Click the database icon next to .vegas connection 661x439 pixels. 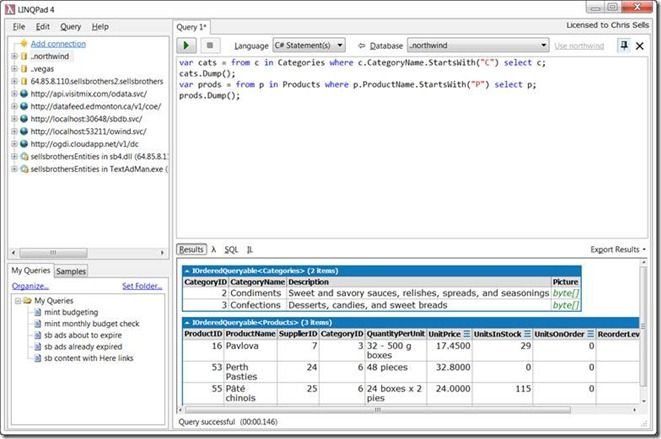[x=24, y=69]
